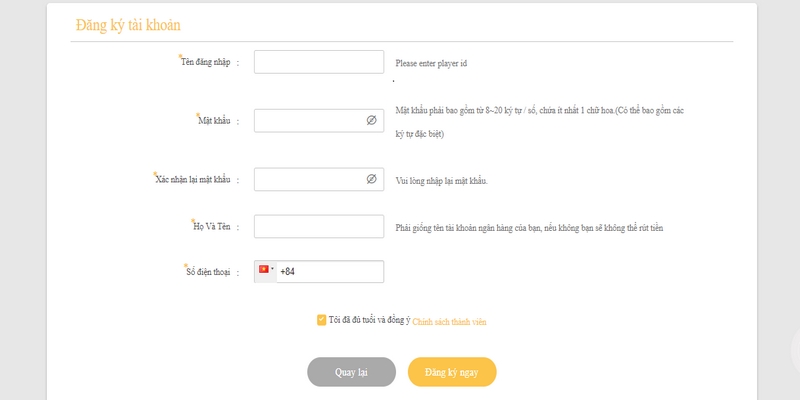Click the Tôi đã đủ tuổi và đồng ý text
Image resolution: width=800 pixels, height=400 pixels.
[x=369, y=321]
